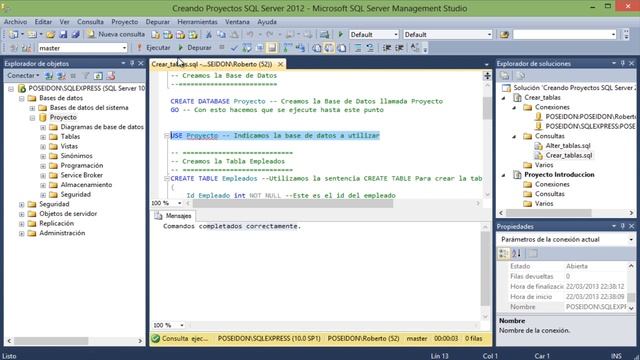Click the green Start play icon

(341, 35)
